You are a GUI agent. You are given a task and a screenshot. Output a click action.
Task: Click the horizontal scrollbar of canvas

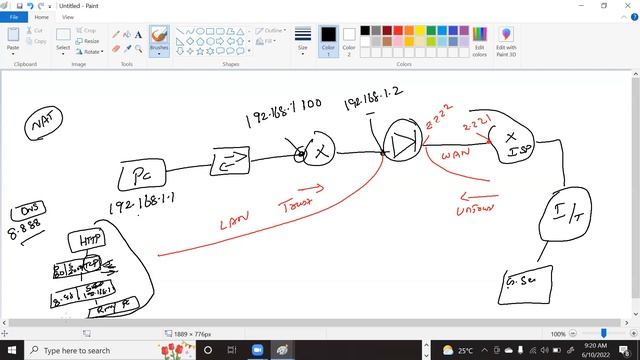[x=314, y=322]
